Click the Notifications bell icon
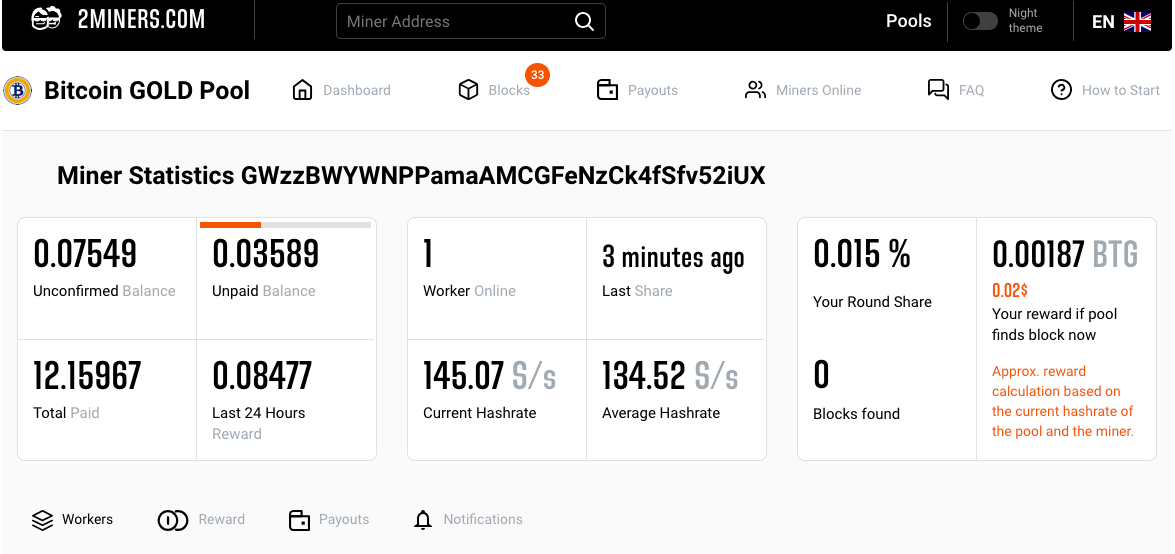Screen dimensions: 1175x554 (x=423, y=520)
